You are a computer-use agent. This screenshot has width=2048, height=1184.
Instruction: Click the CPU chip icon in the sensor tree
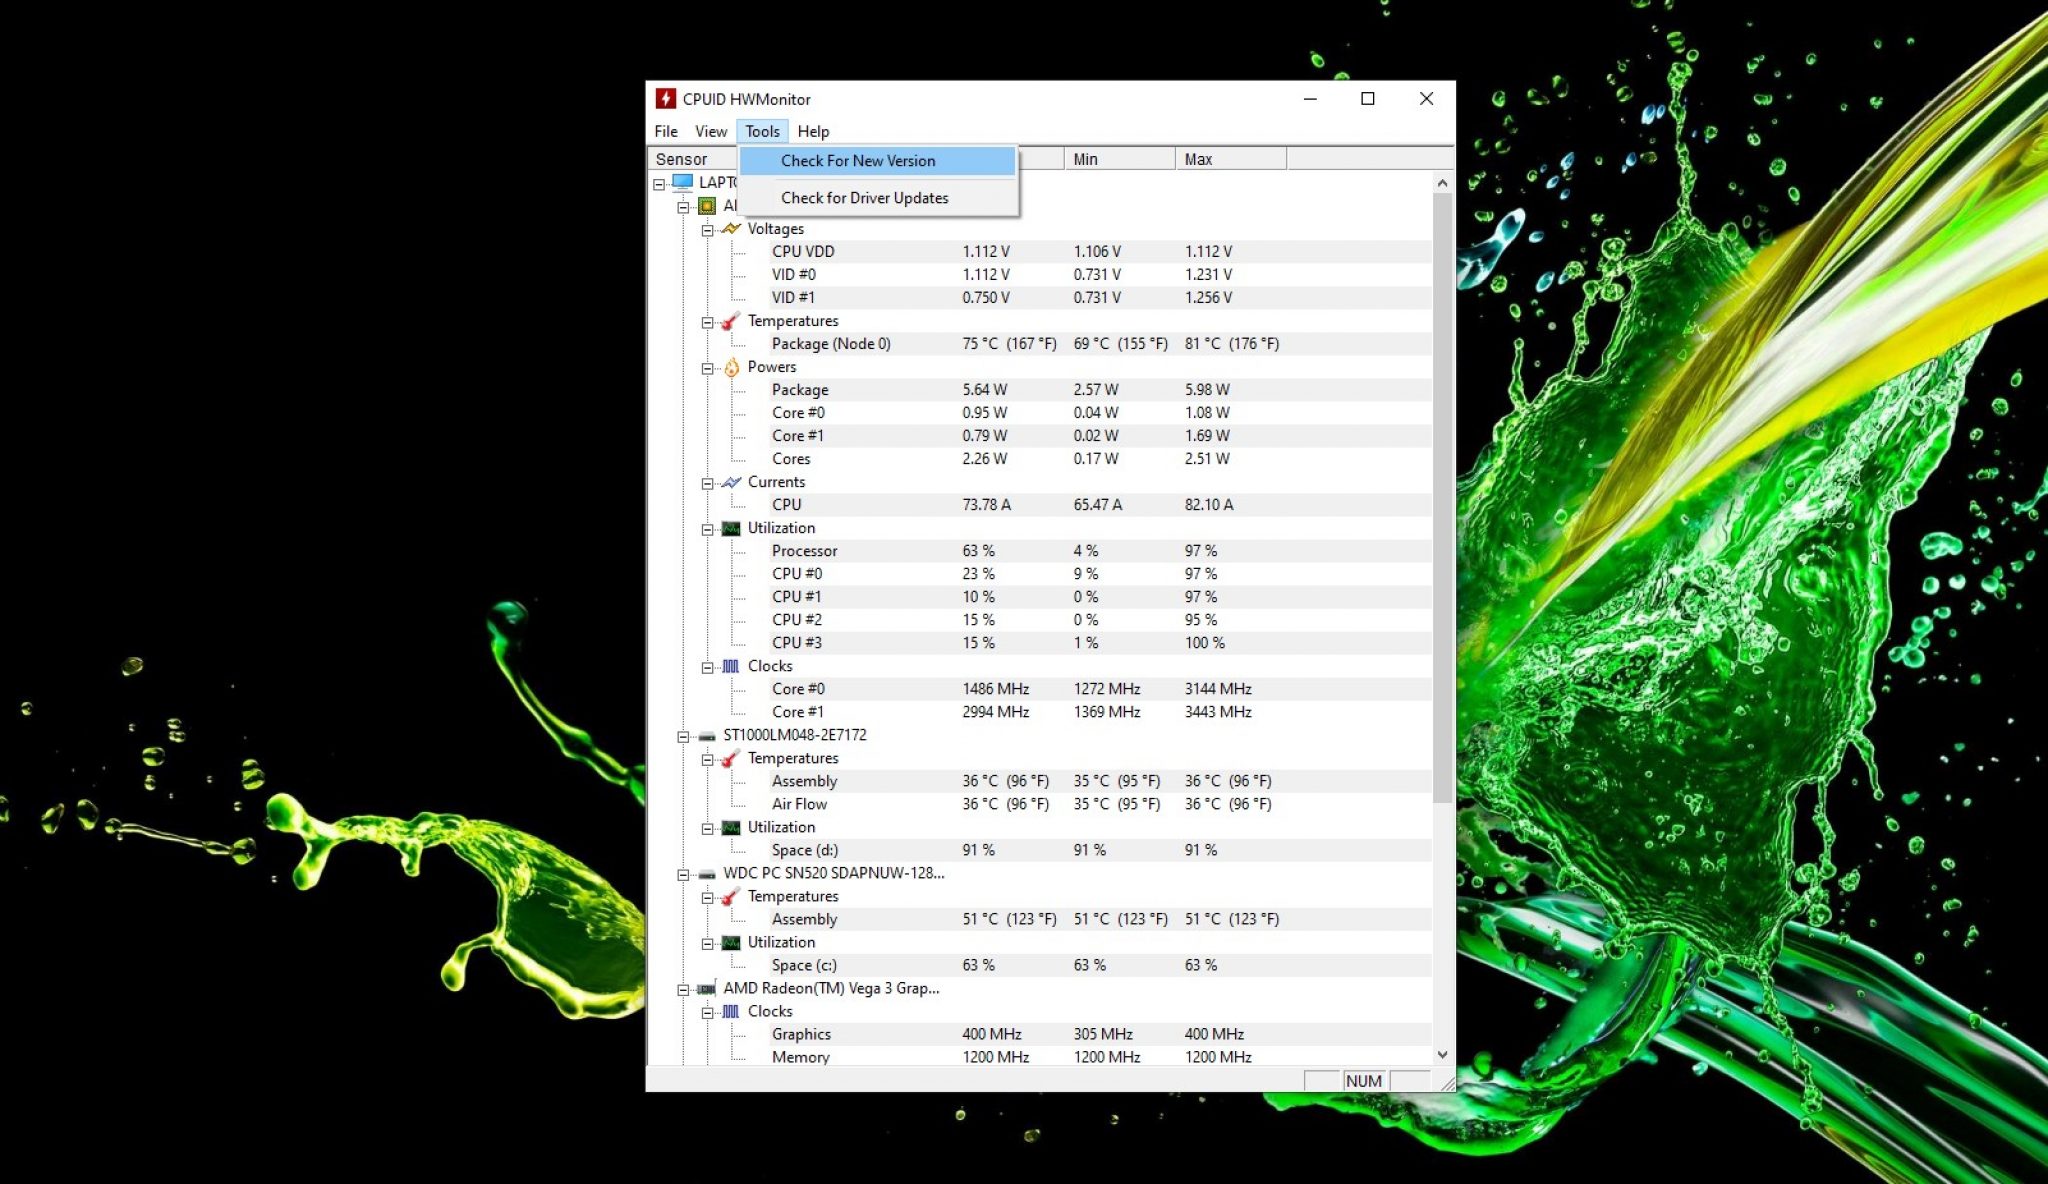[706, 205]
